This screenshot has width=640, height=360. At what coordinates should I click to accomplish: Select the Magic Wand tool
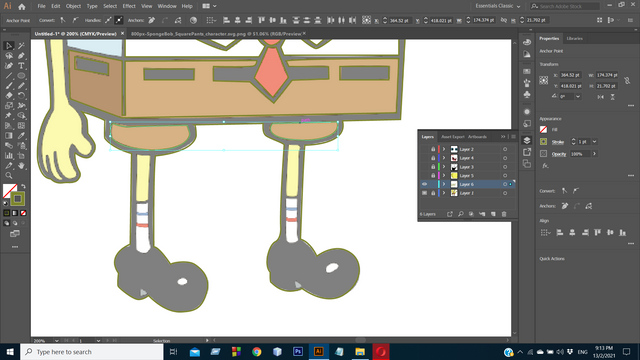click(21, 46)
